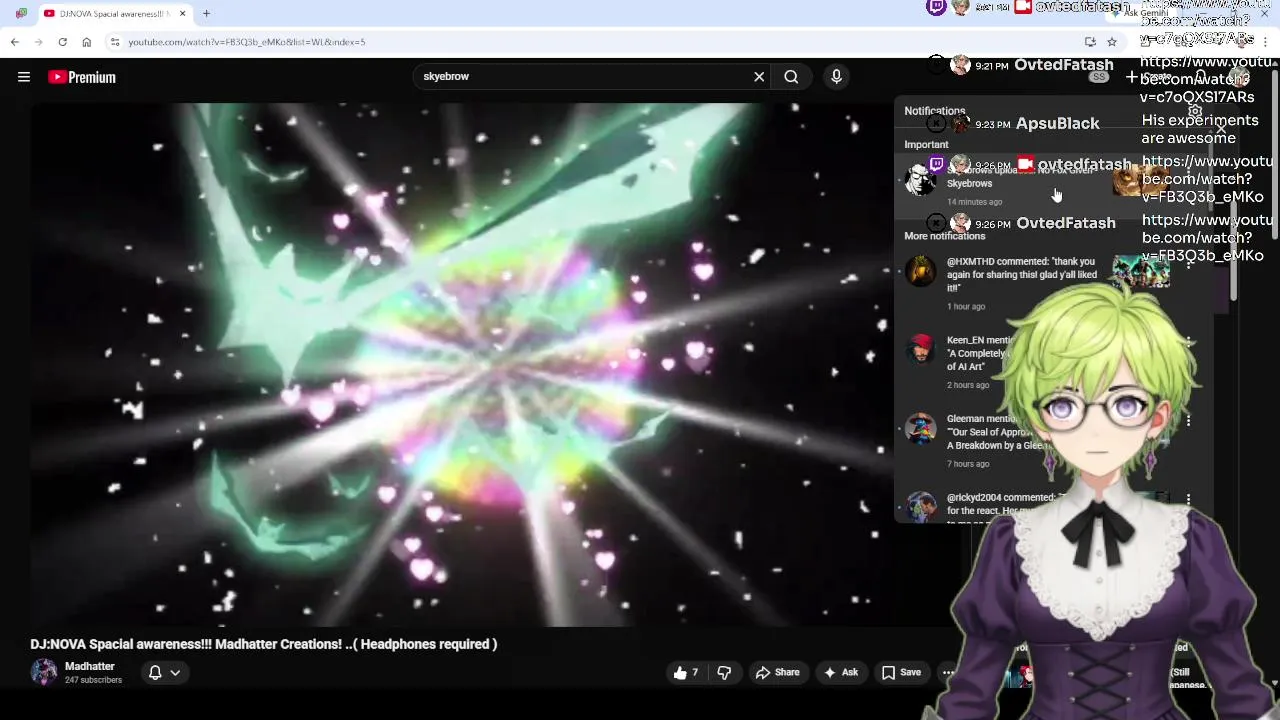Click the video title 'DJ:NOVA Spacial awareness!!!'
Viewport: 1280px width, 720px height.
[x=264, y=644]
